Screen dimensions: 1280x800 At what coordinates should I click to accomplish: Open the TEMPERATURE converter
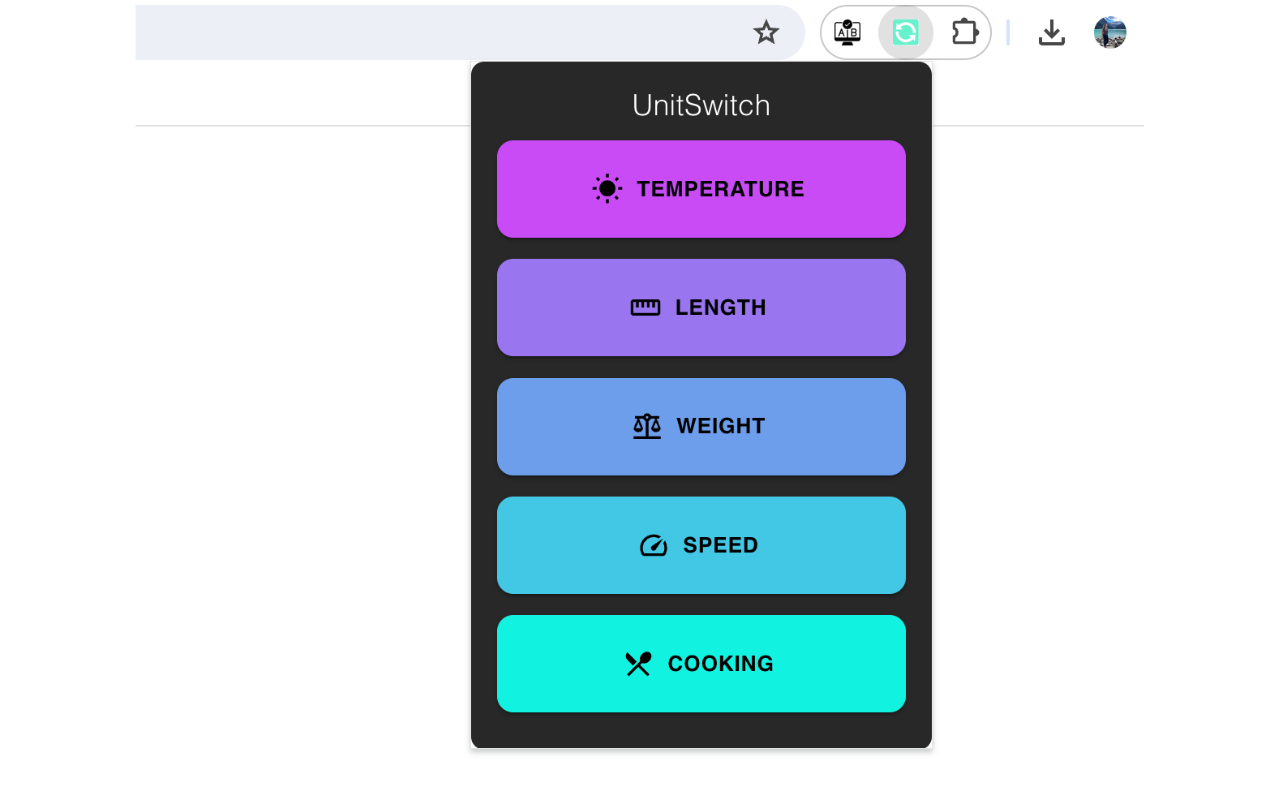701,188
